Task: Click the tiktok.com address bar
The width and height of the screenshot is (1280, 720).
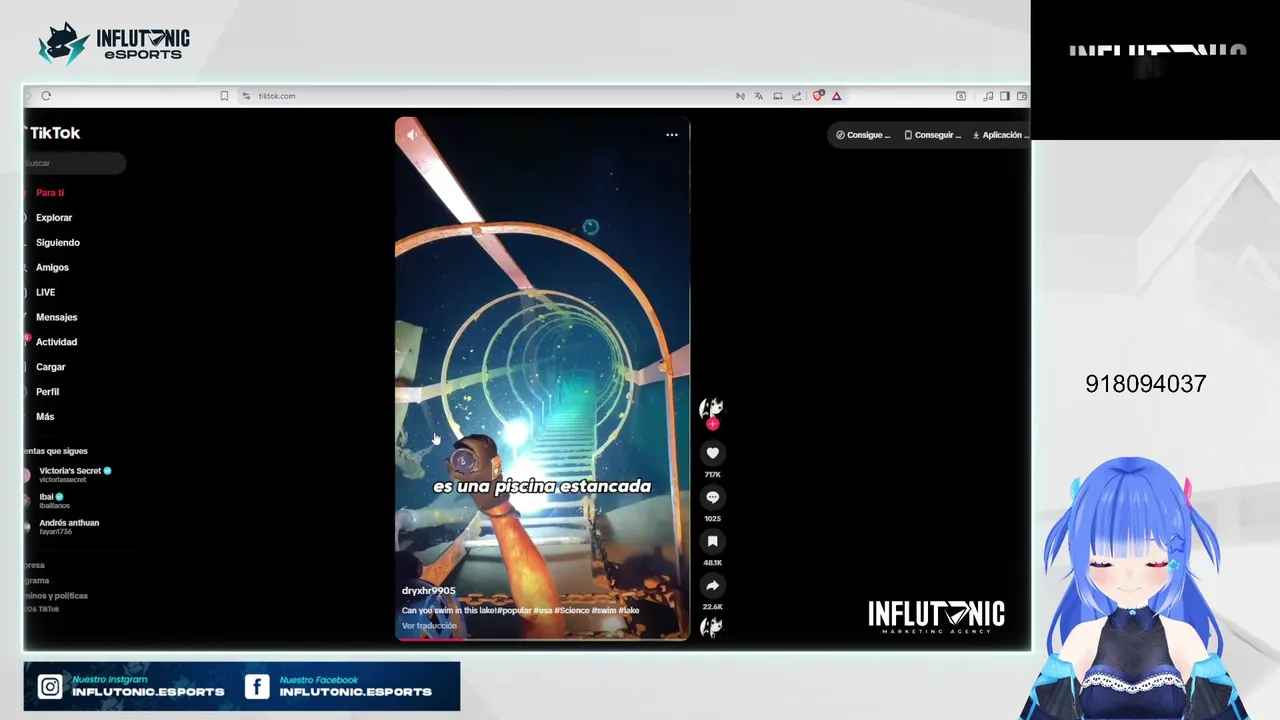Action: pos(277,96)
